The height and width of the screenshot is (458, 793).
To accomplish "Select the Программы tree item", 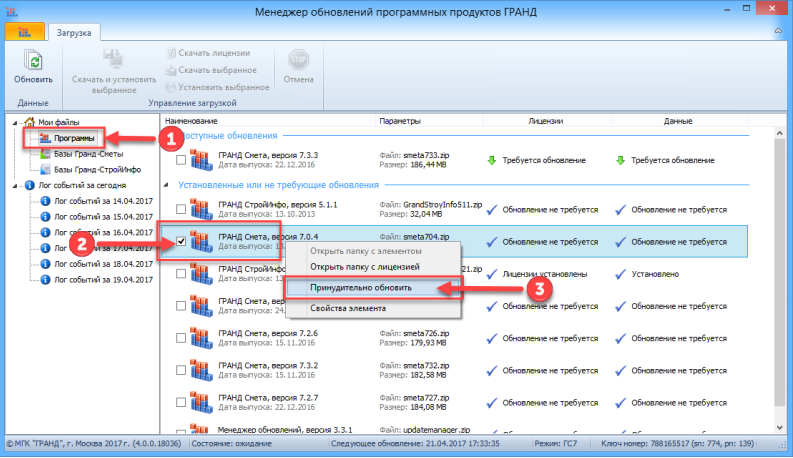I will click(74, 138).
